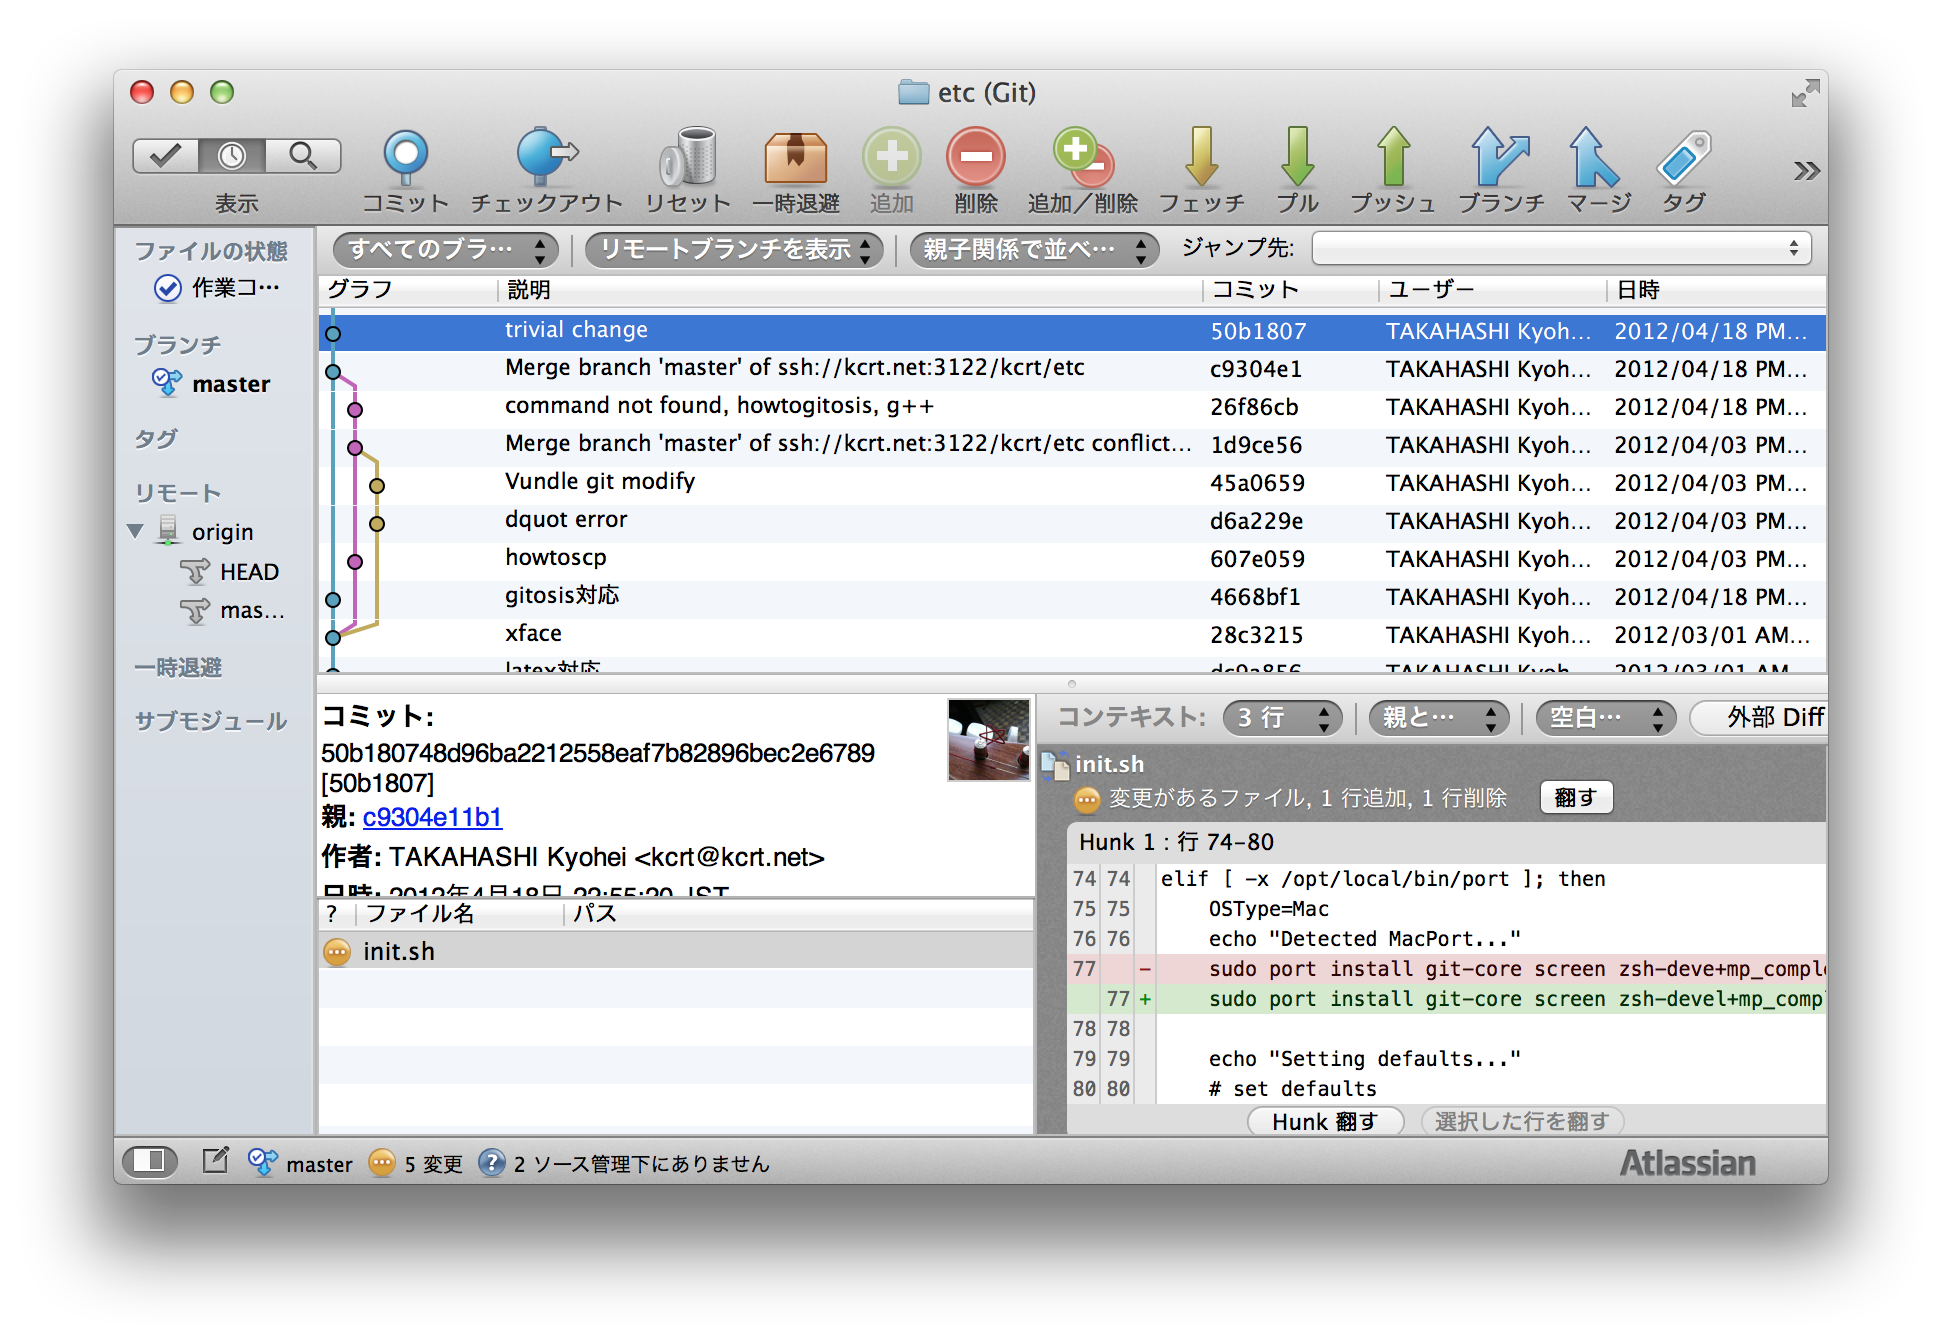Screen dimensions: 1942x1342
Task: Click the 翻す reverse file button
Action: pyautogui.click(x=1576, y=798)
